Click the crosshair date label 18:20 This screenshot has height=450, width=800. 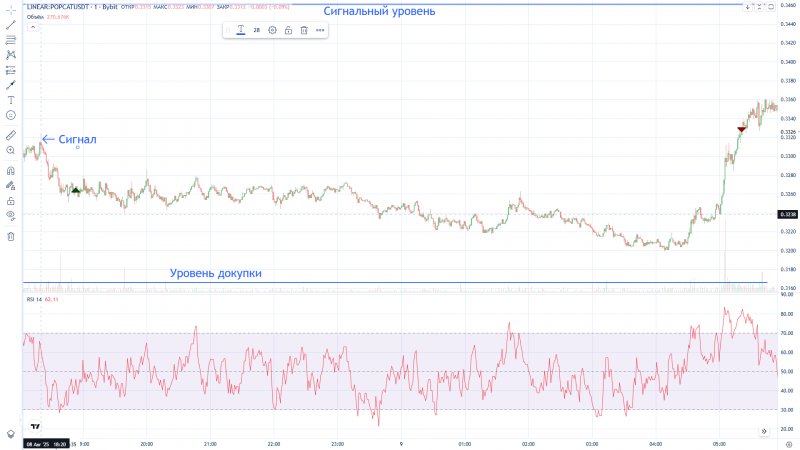(46, 444)
